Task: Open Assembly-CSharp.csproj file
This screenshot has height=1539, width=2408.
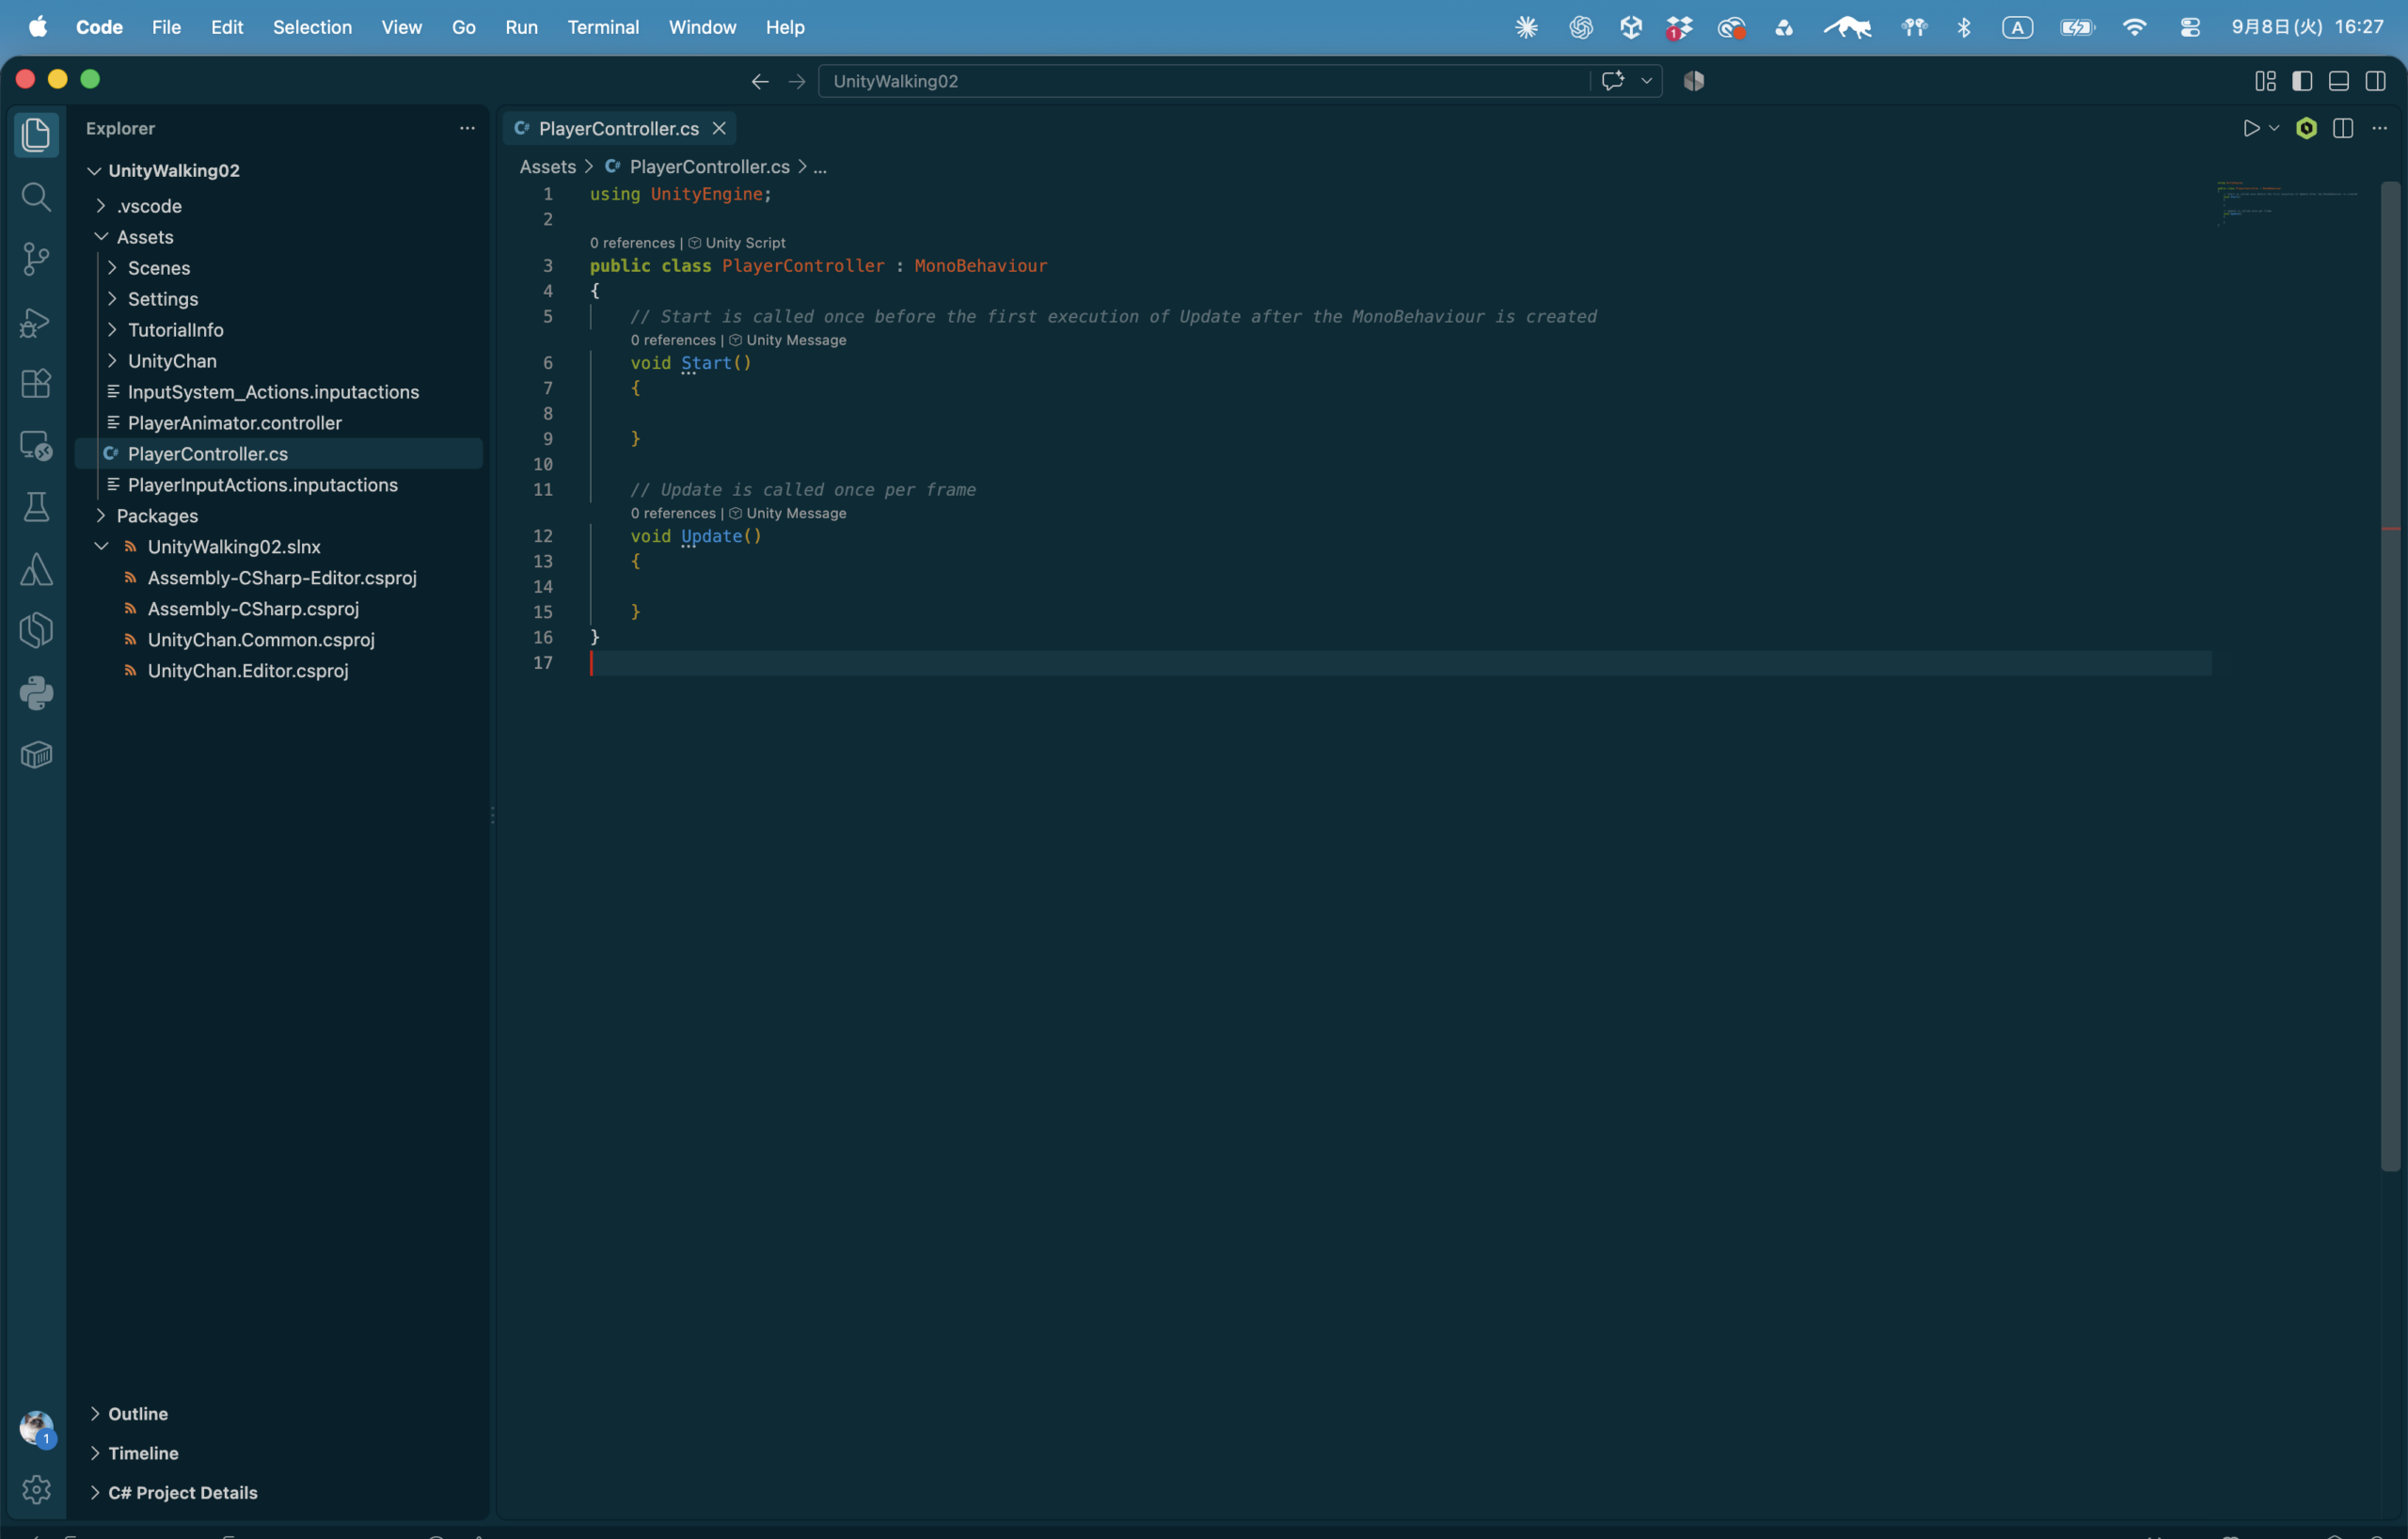Action: [253, 609]
